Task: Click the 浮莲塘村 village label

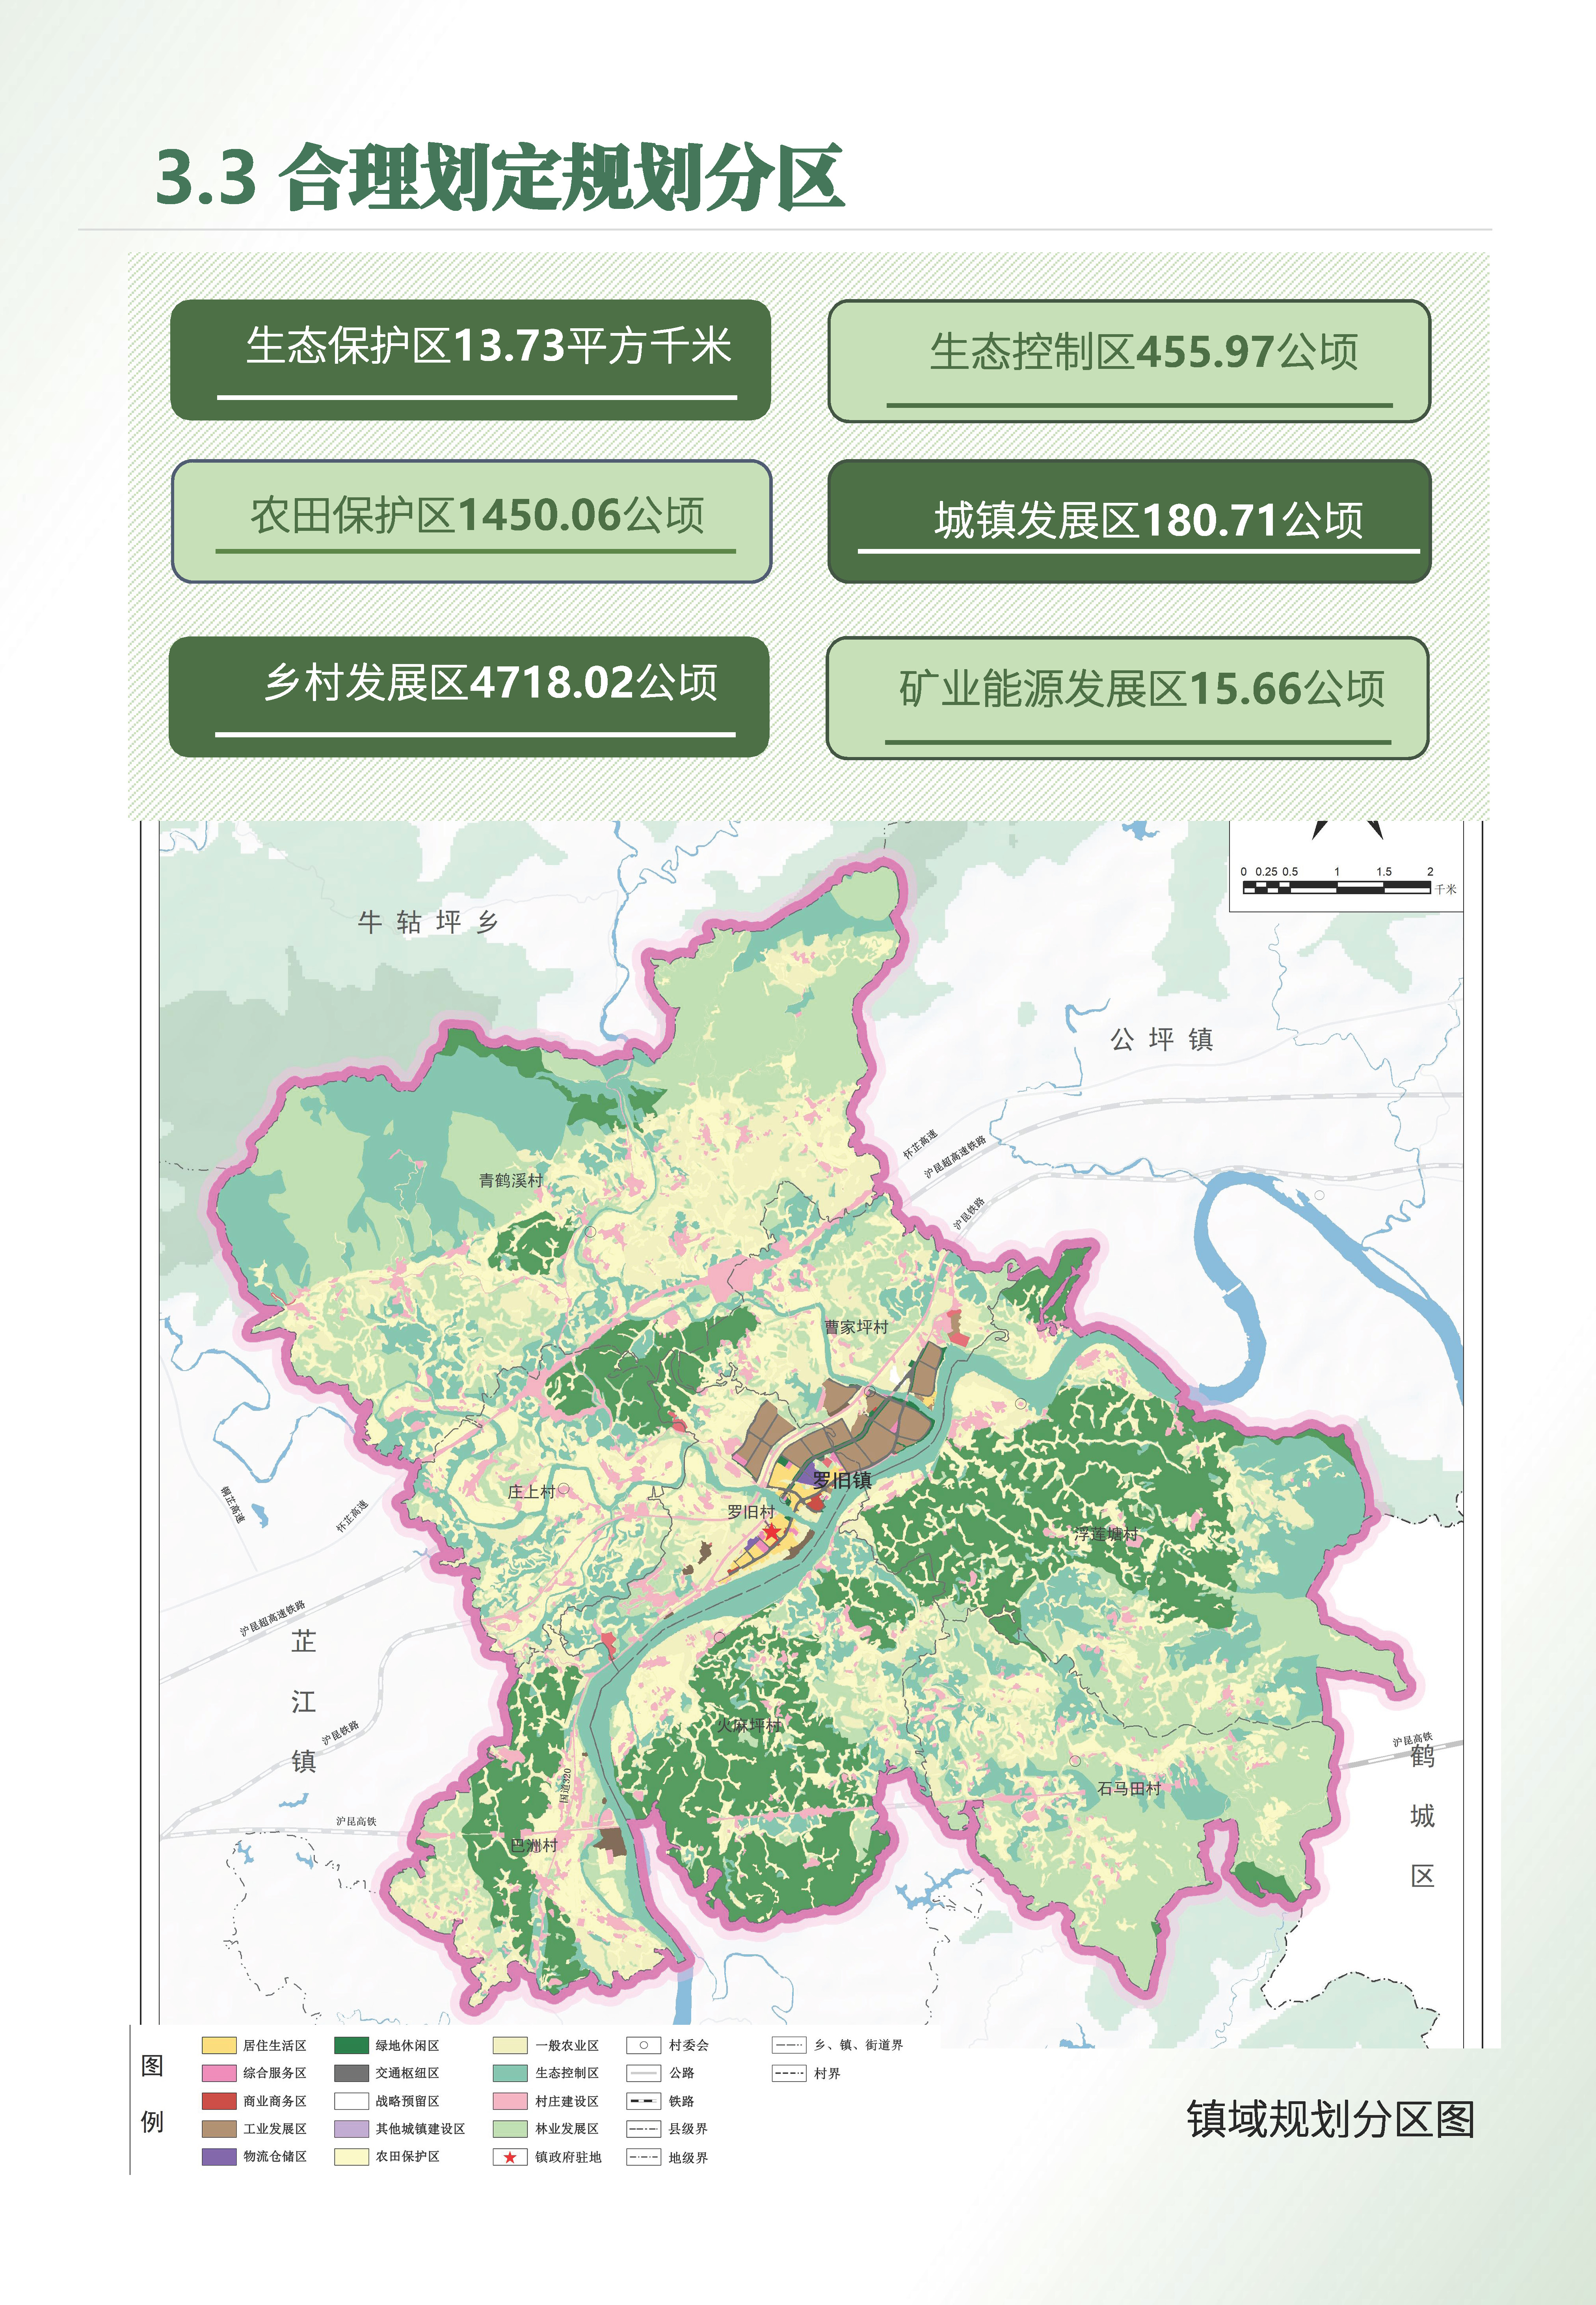Action: [x=1106, y=1534]
